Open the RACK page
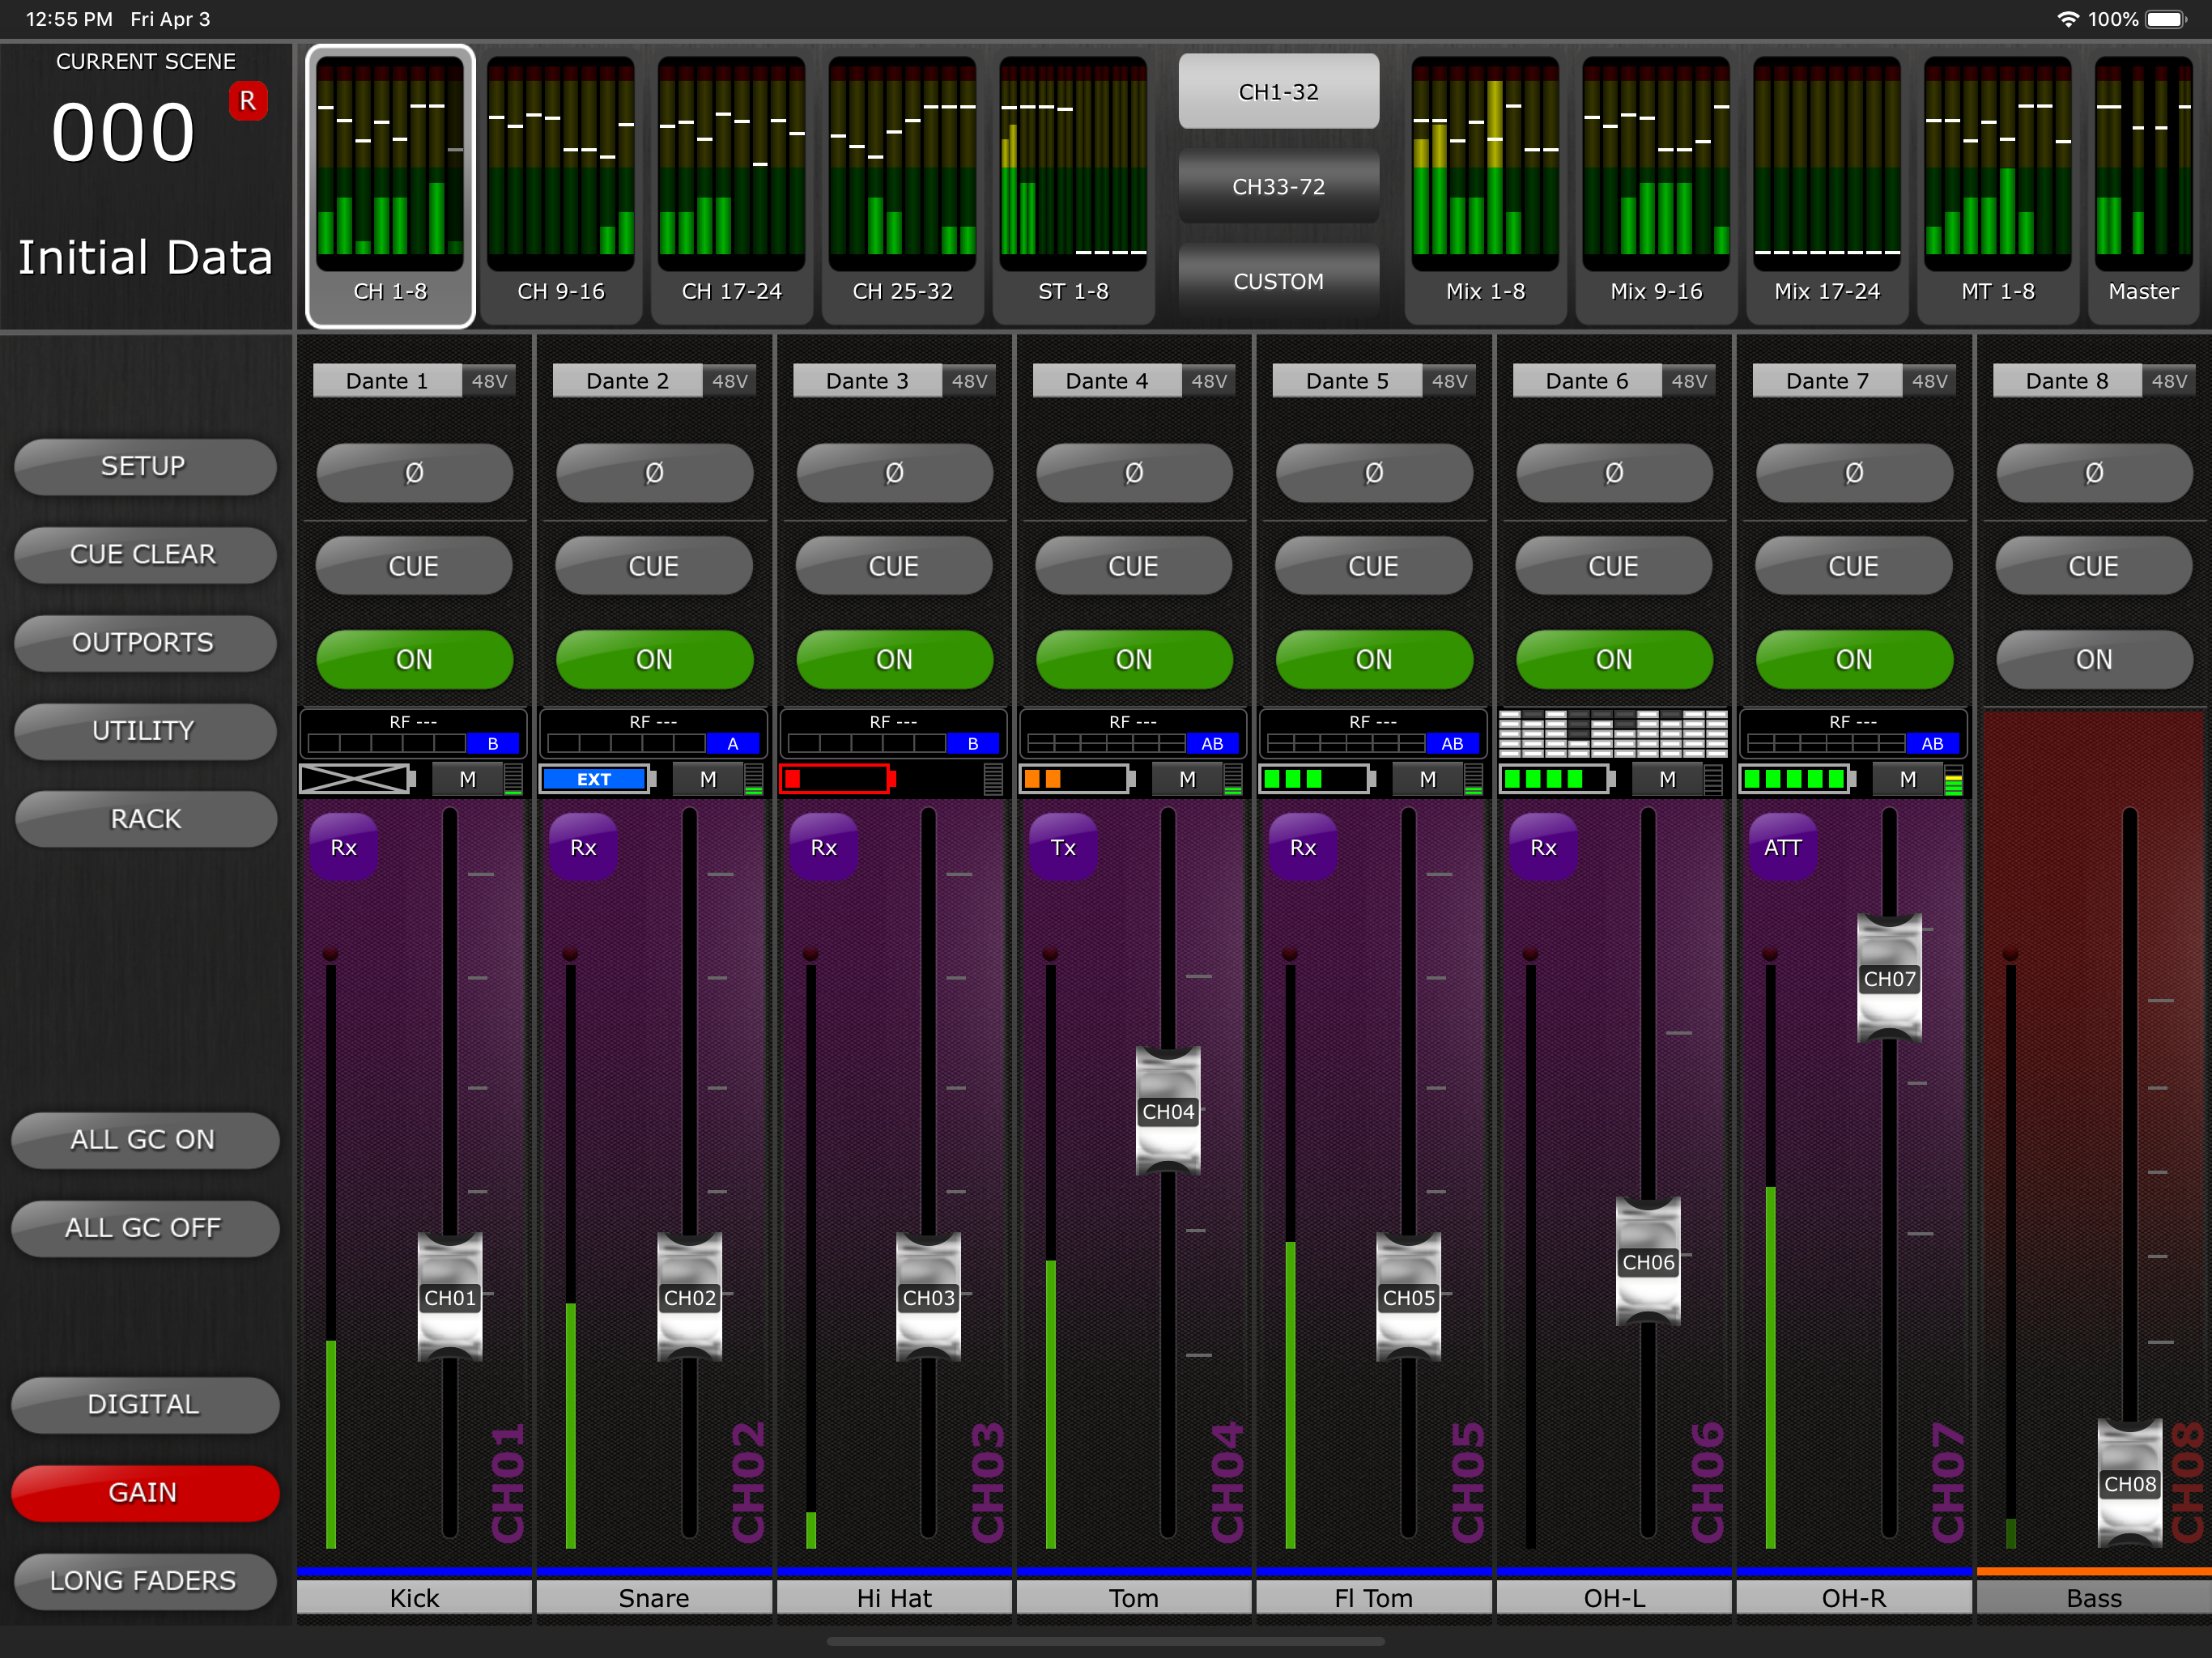Image resolution: width=2212 pixels, height=1658 pixels. [x=145, y=819]
